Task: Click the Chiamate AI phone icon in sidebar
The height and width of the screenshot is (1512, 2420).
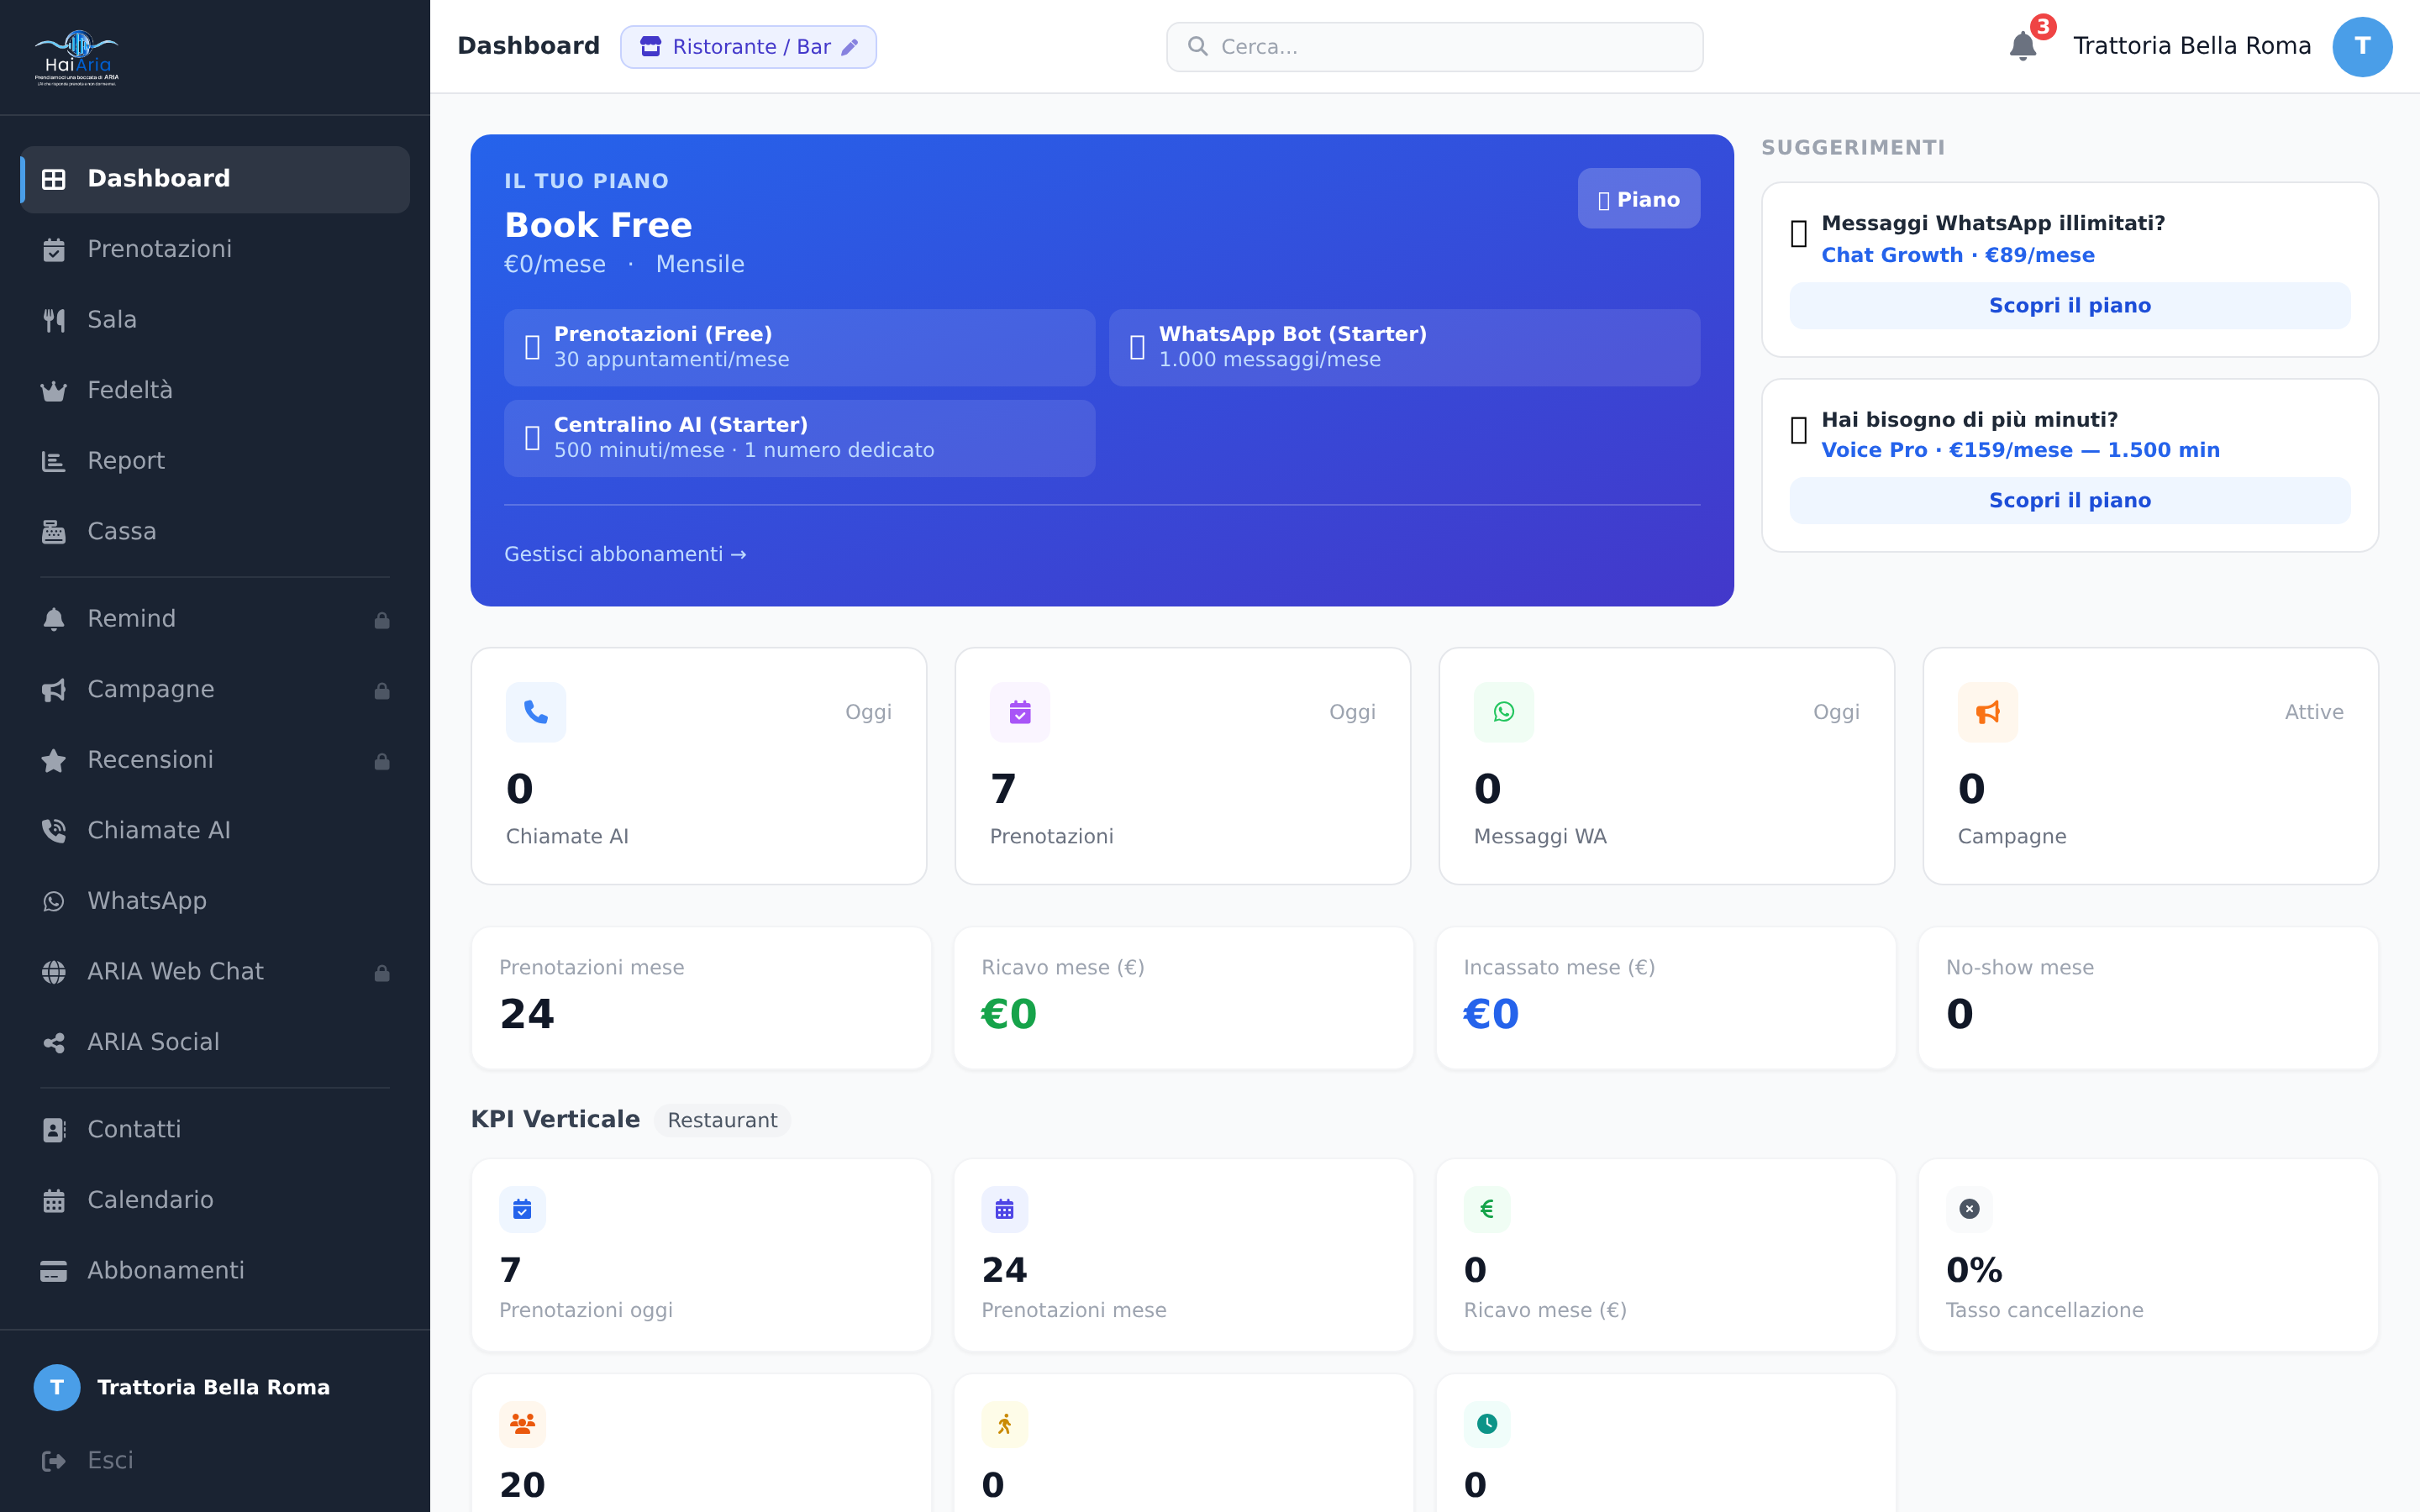Action: (x=54, y=831)
